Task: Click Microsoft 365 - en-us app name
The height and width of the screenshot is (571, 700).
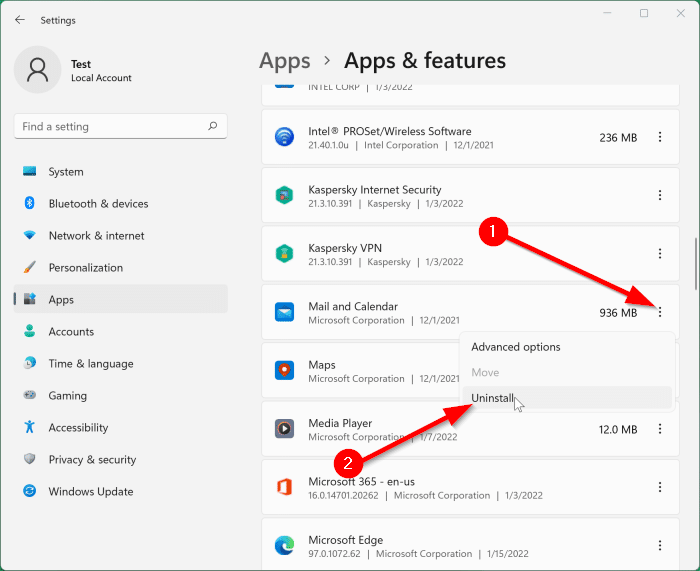Action: pyautogui.click(x=362, y=482)
